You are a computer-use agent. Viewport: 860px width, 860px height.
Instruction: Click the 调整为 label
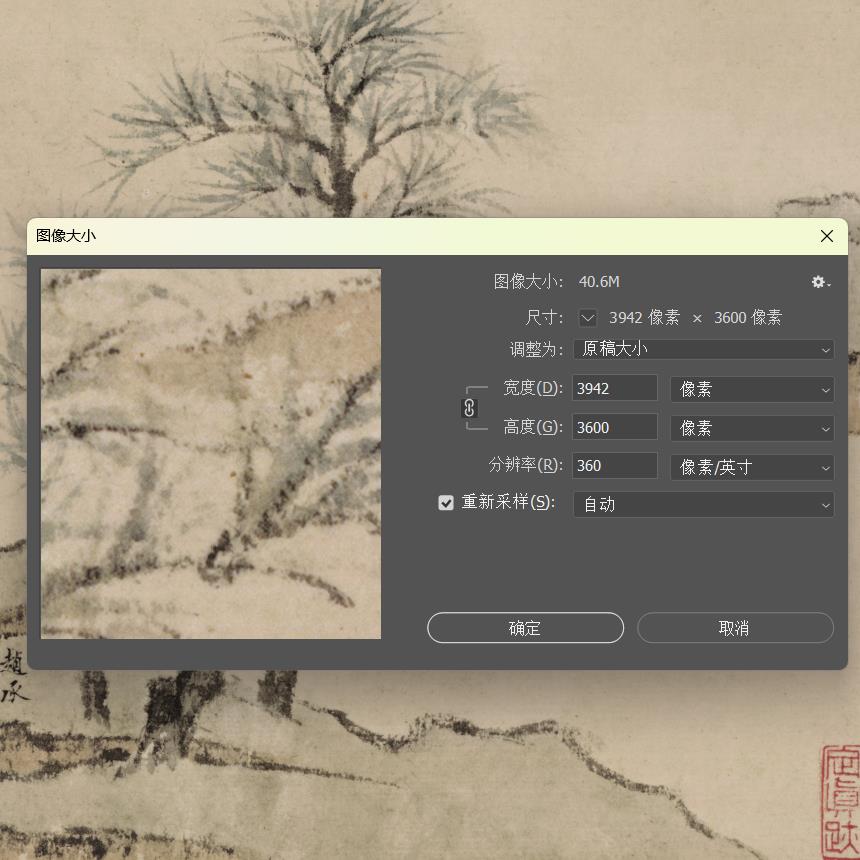point(536,349)
